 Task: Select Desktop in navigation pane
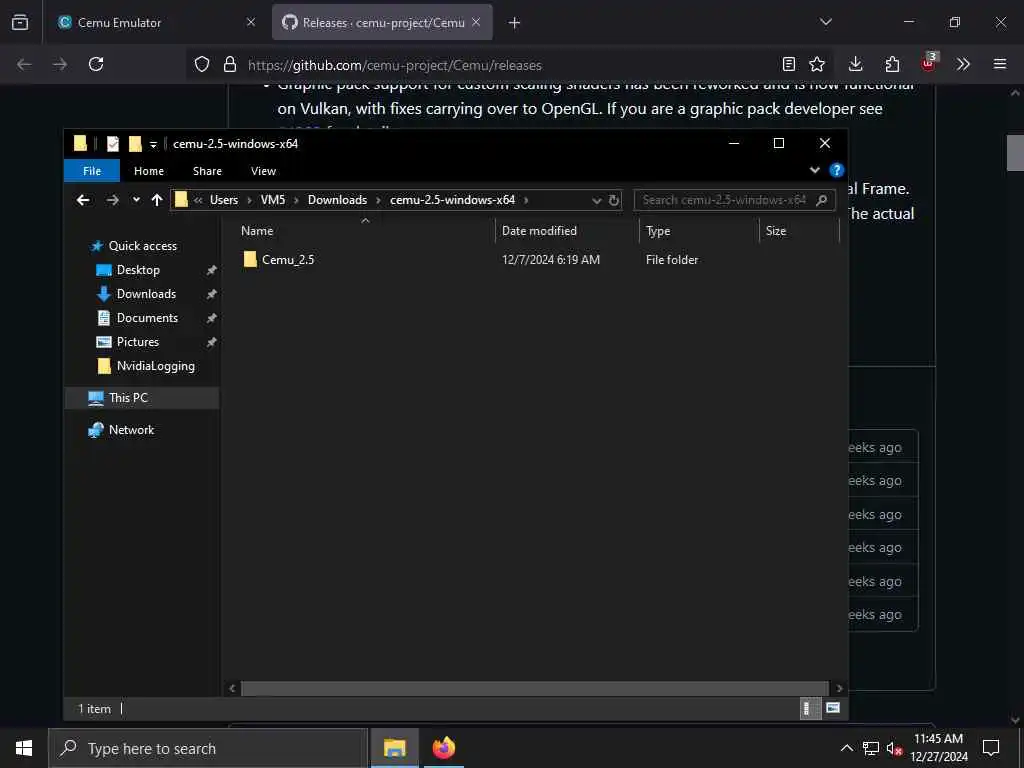(138, 270)
